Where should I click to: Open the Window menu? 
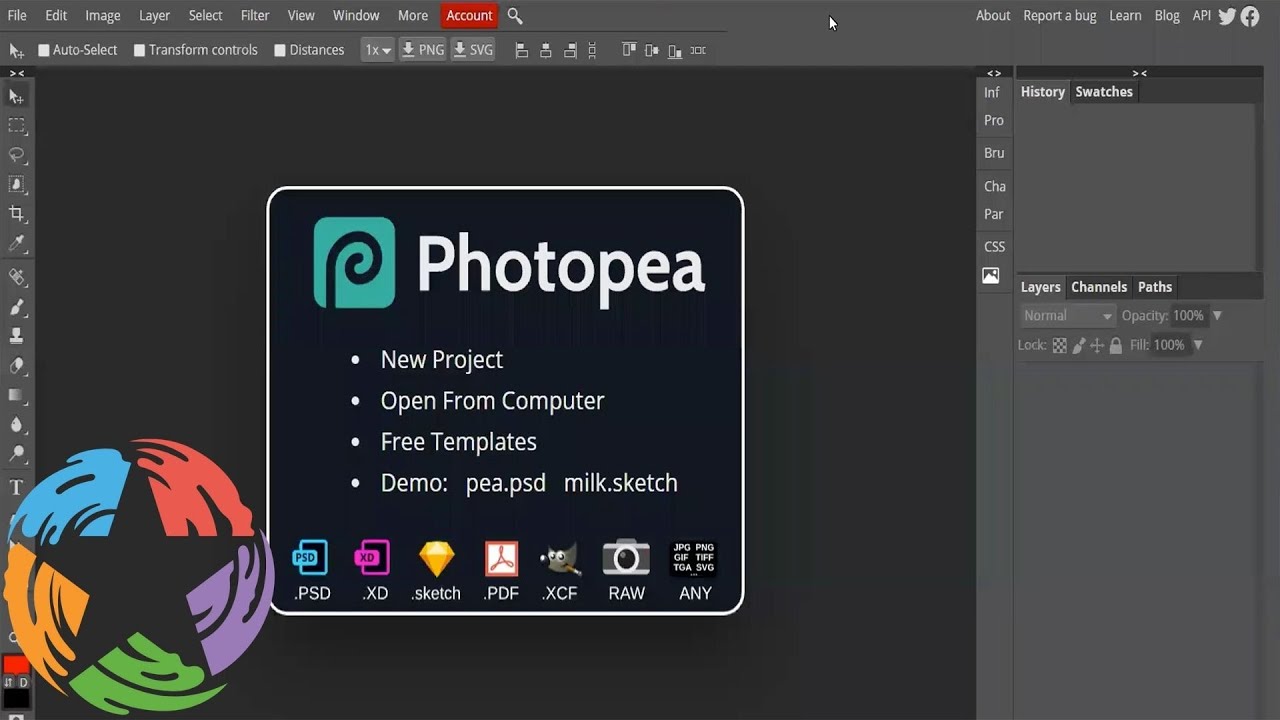356,16
